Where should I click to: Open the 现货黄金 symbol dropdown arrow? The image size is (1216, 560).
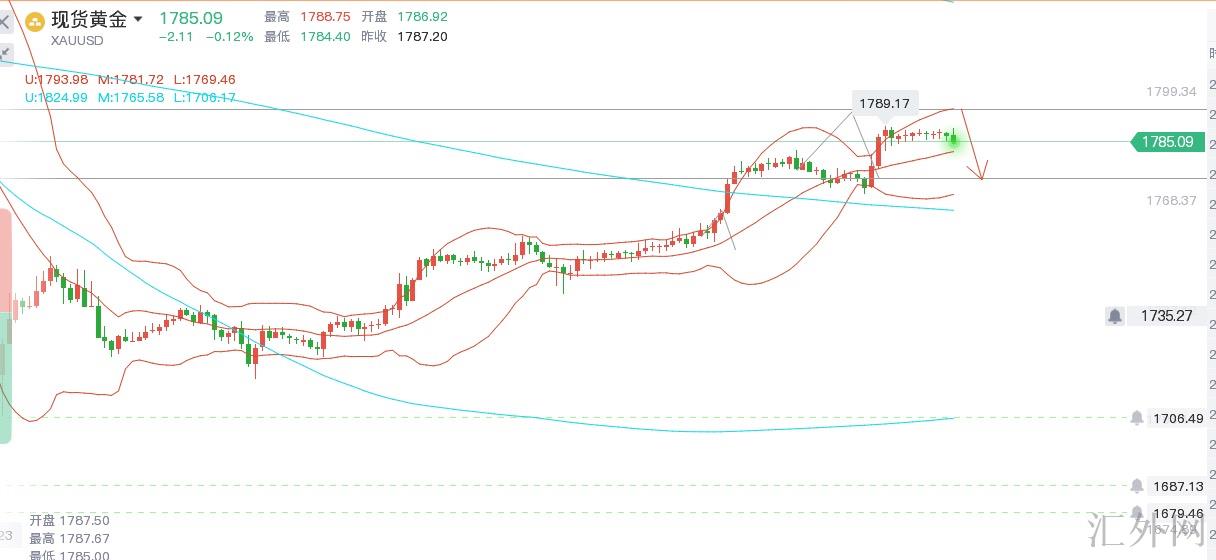pos(137,19)
